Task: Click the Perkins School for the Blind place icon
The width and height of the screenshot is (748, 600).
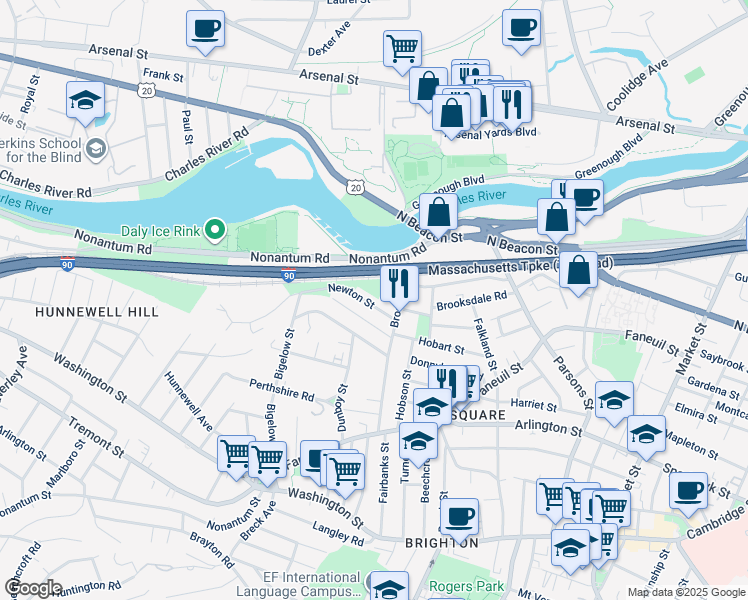Action: [x=96, y=149]
